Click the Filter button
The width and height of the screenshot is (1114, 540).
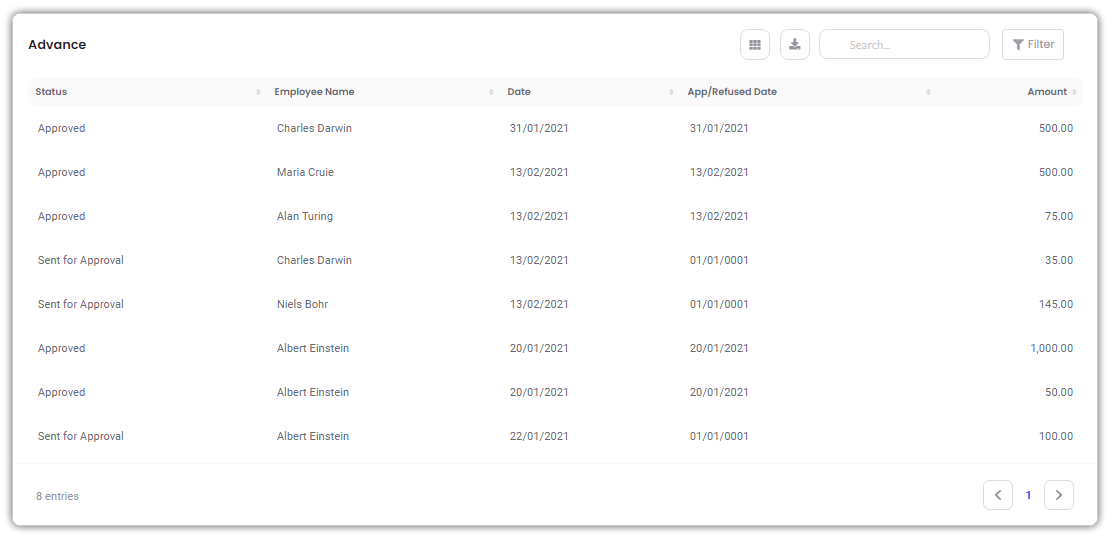[x=1033, y=45]
